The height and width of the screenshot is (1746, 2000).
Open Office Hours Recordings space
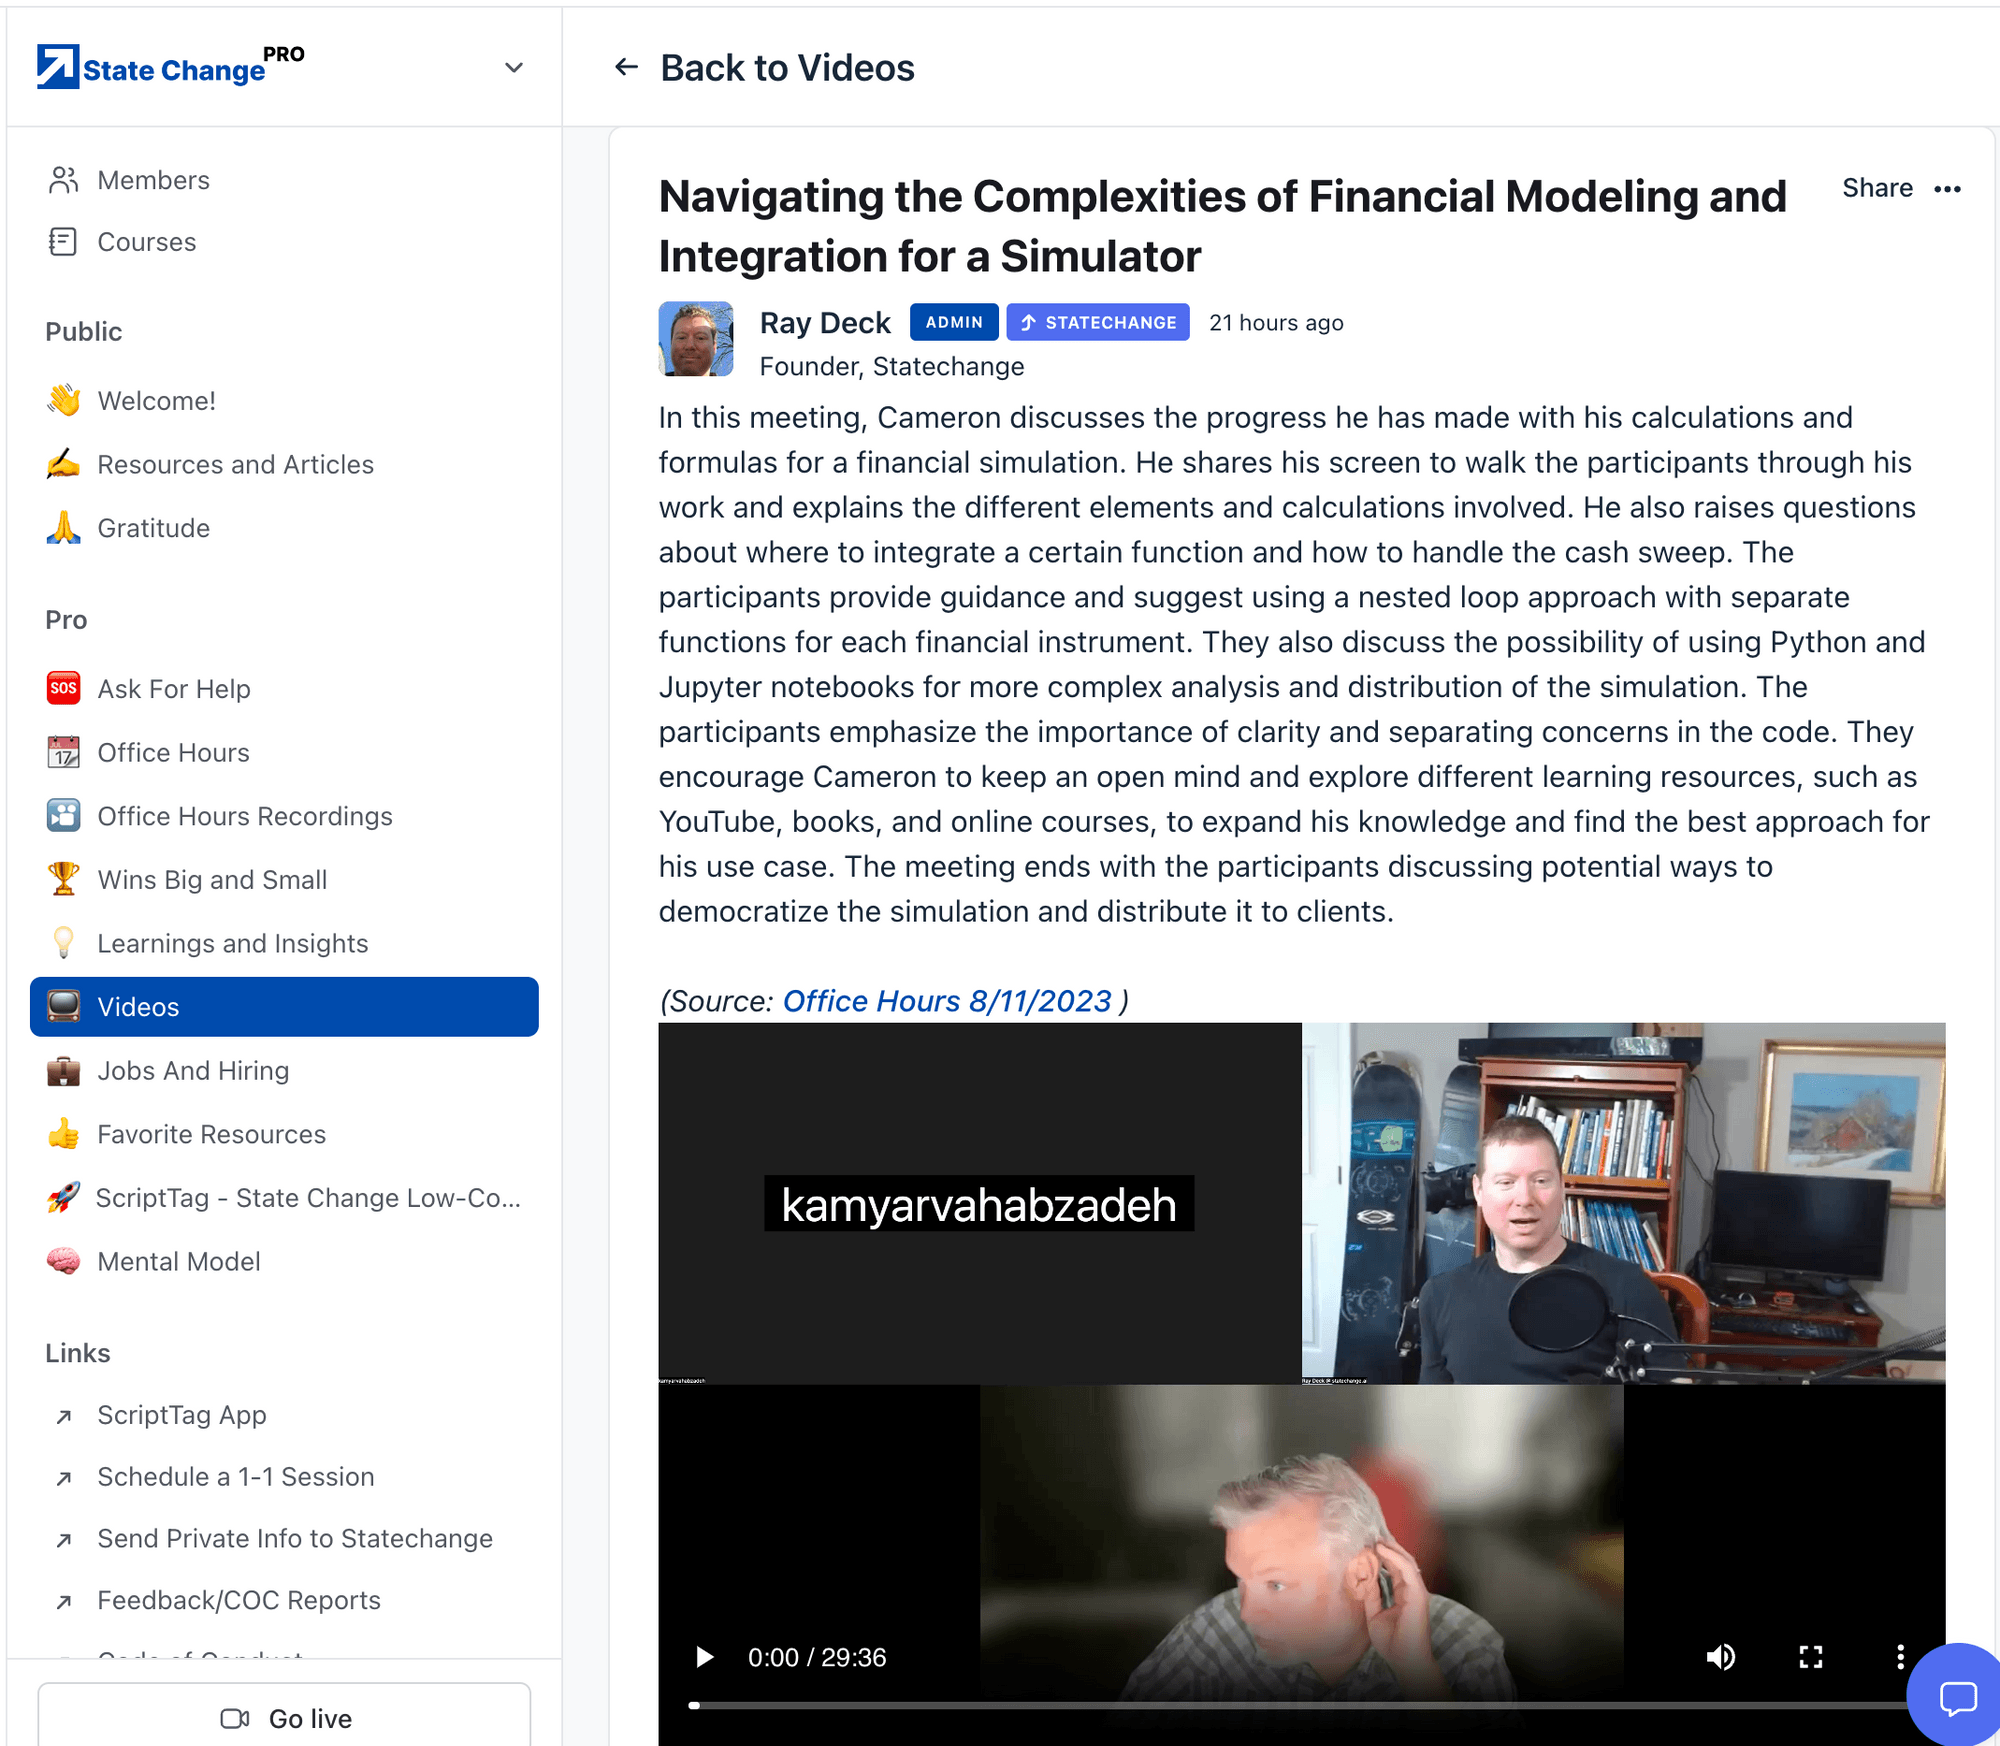coord(244,816)
